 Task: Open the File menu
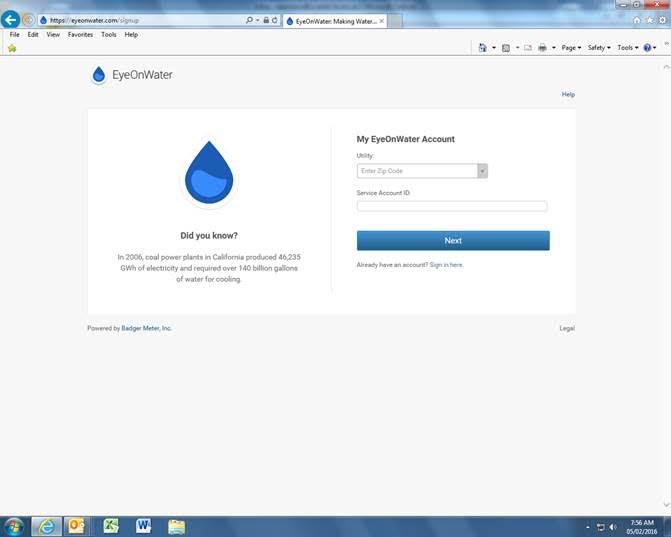click(x=15, y=35)
